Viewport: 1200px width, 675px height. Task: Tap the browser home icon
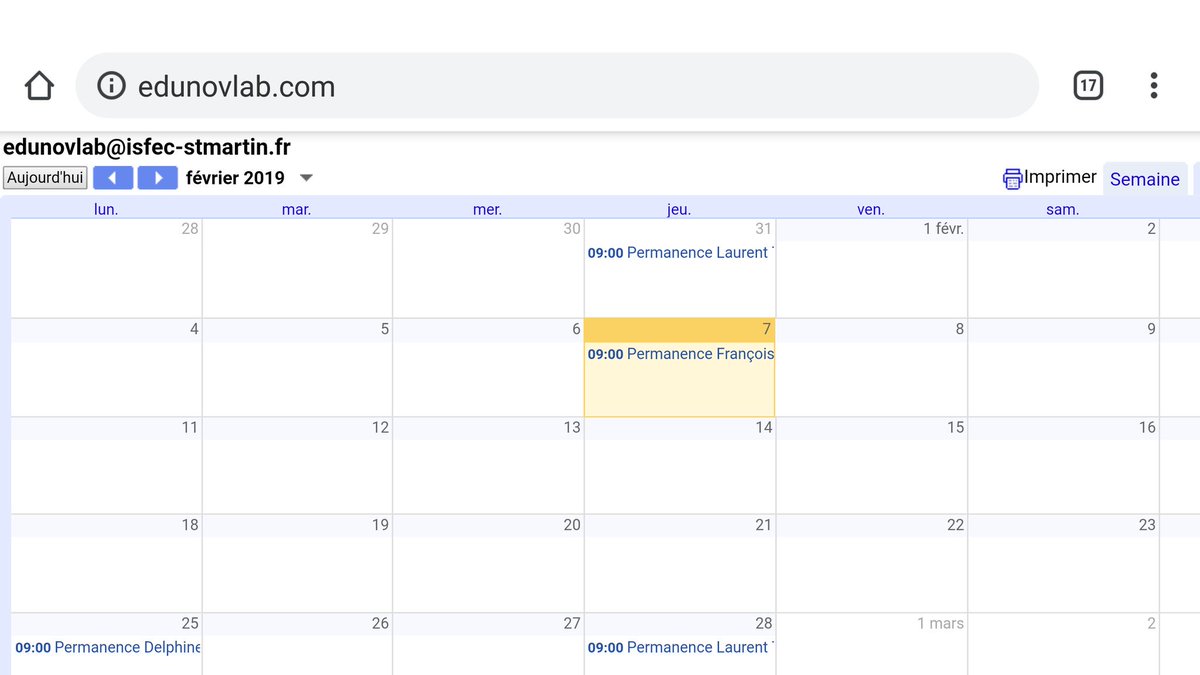tap(39, 86)
